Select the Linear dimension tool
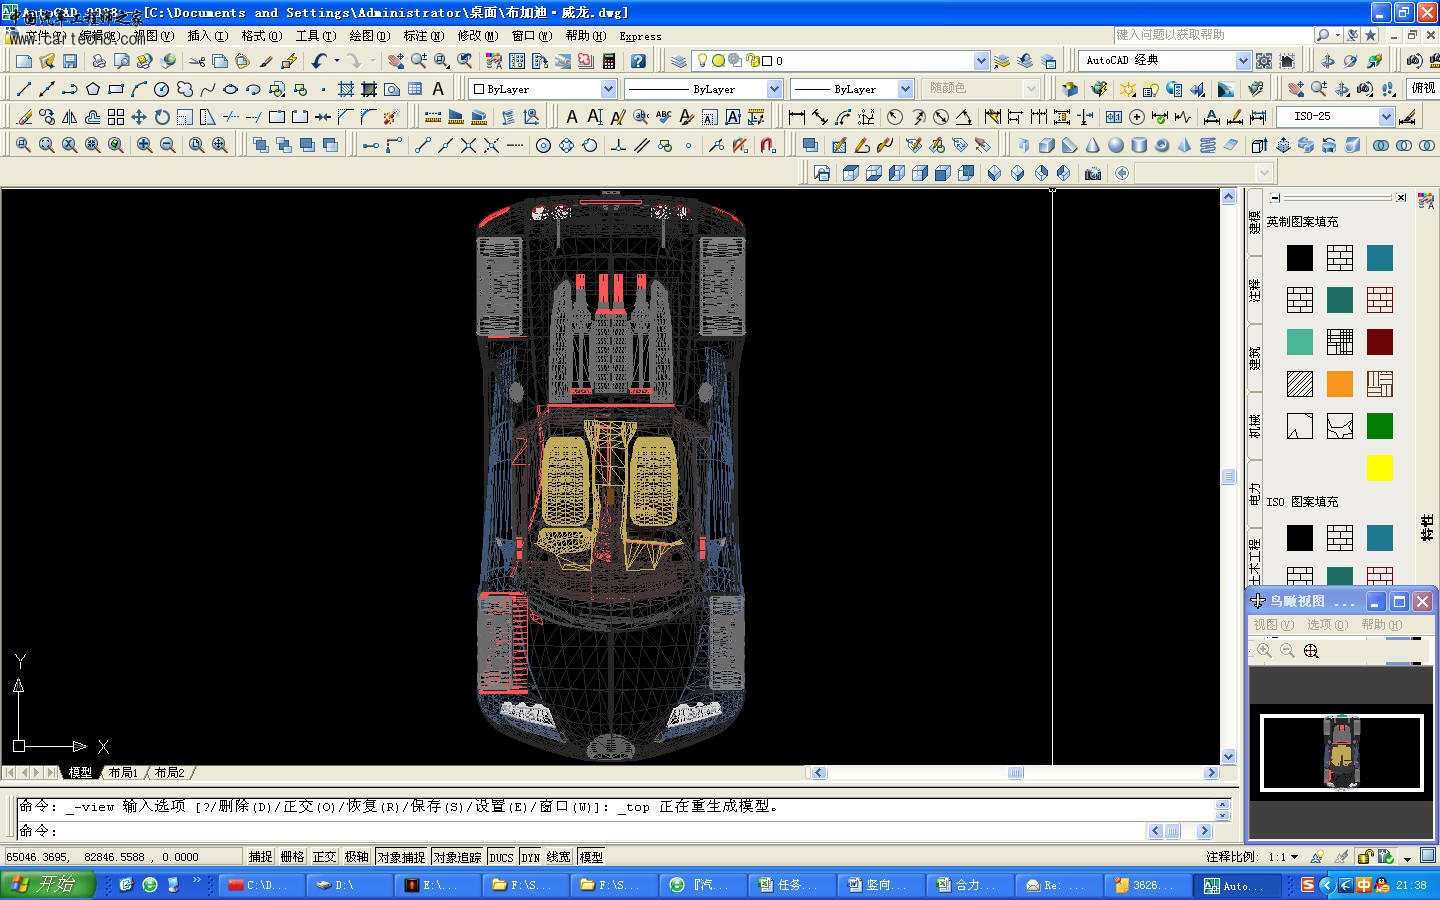Image resolution: width=1440 pixels, height=900 pixels. tap(797, 117)
